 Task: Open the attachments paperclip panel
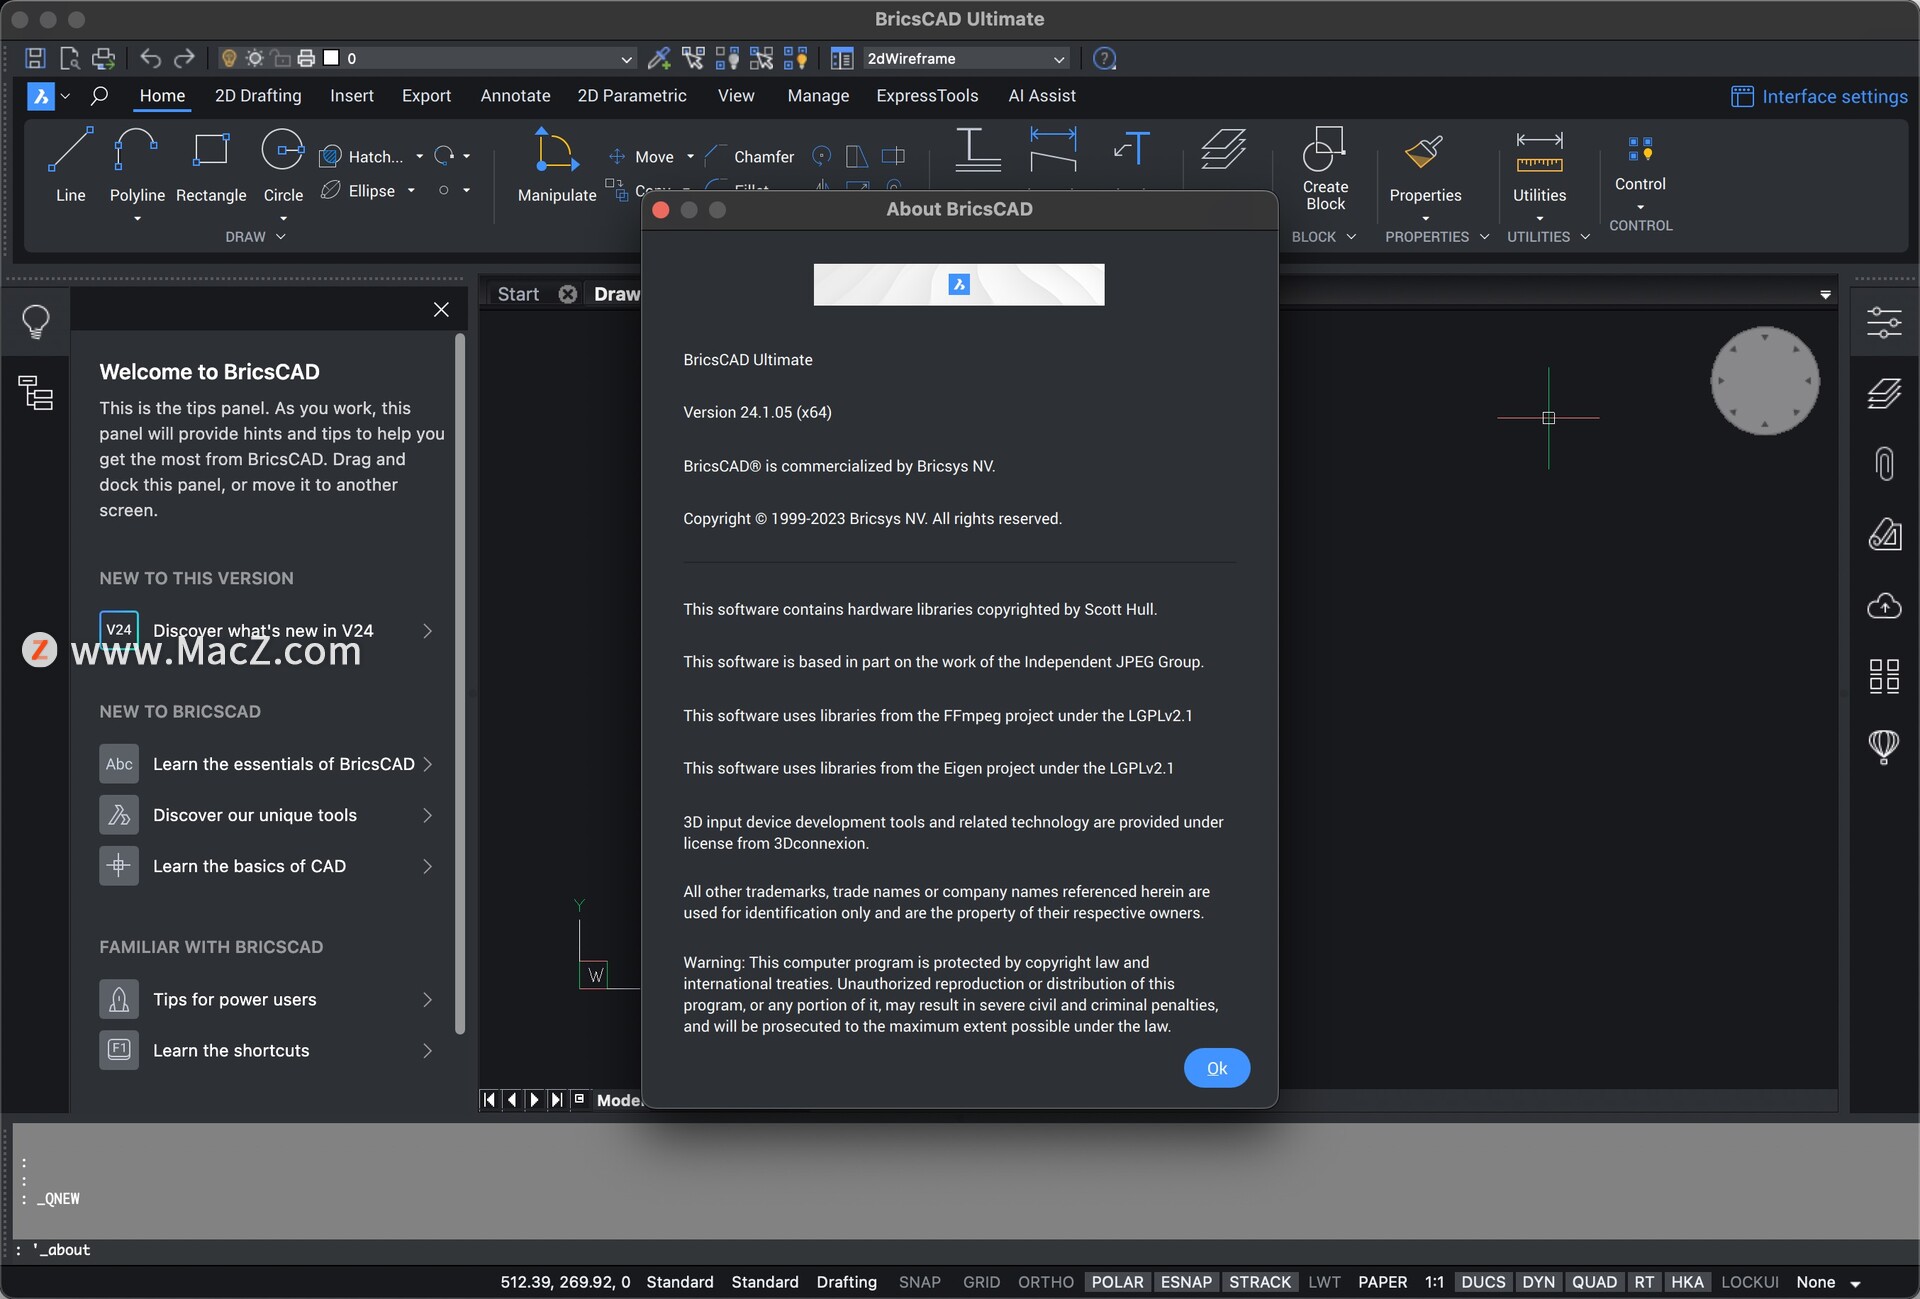point(1884,463)
